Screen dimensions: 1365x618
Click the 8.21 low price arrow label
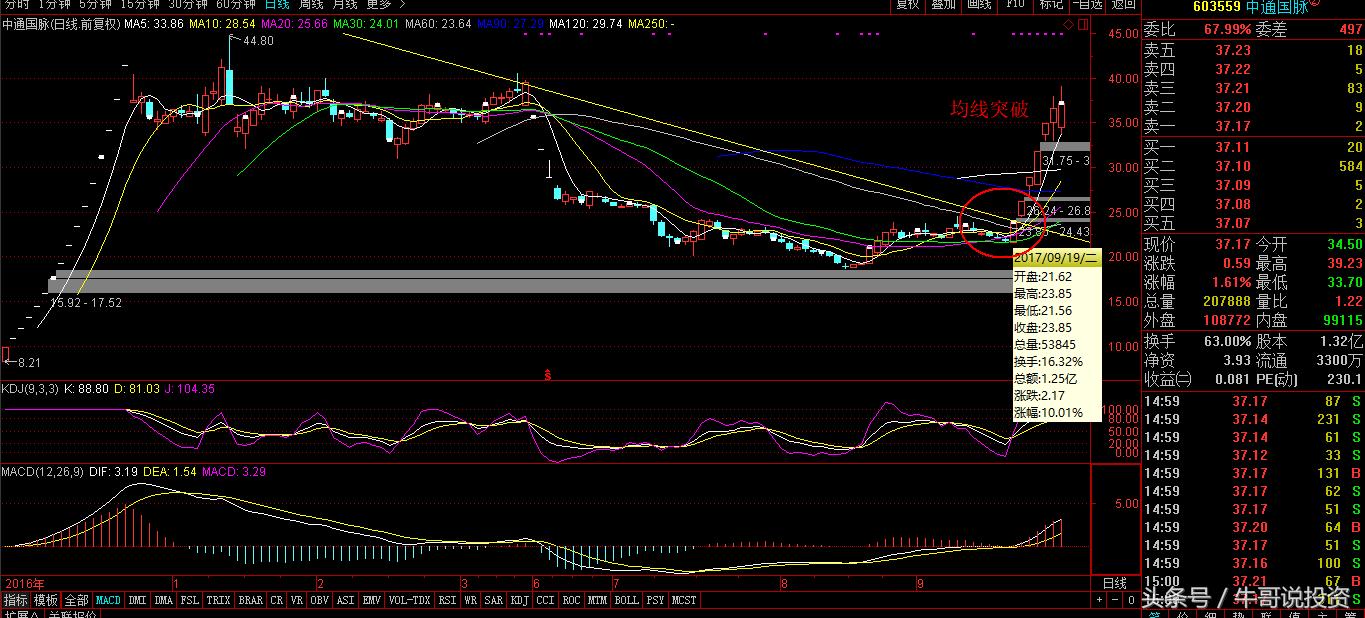click(x=24, y=363)
